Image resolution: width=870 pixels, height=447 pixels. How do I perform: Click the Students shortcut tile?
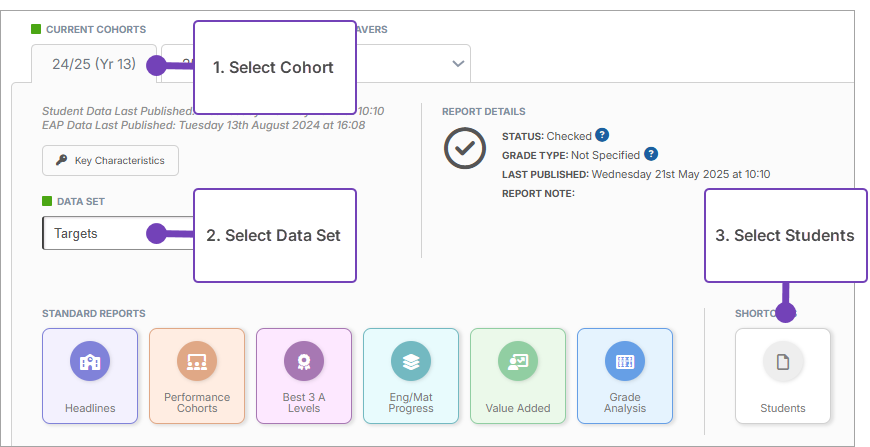click(x=782, y=376)
